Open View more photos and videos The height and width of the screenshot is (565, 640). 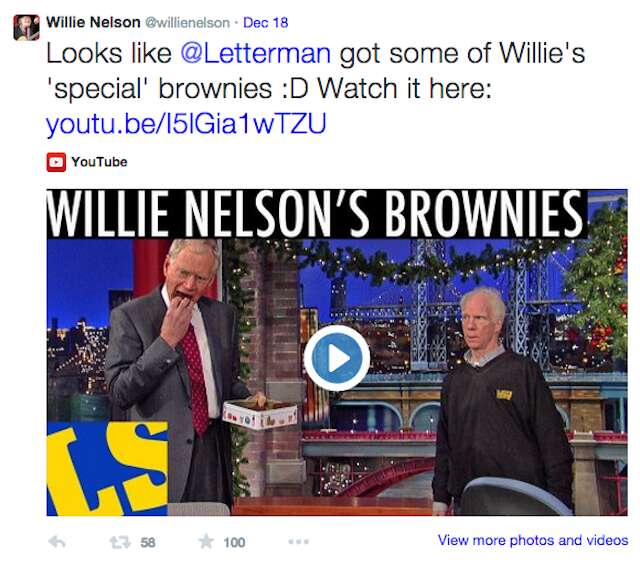pos(533,540)
